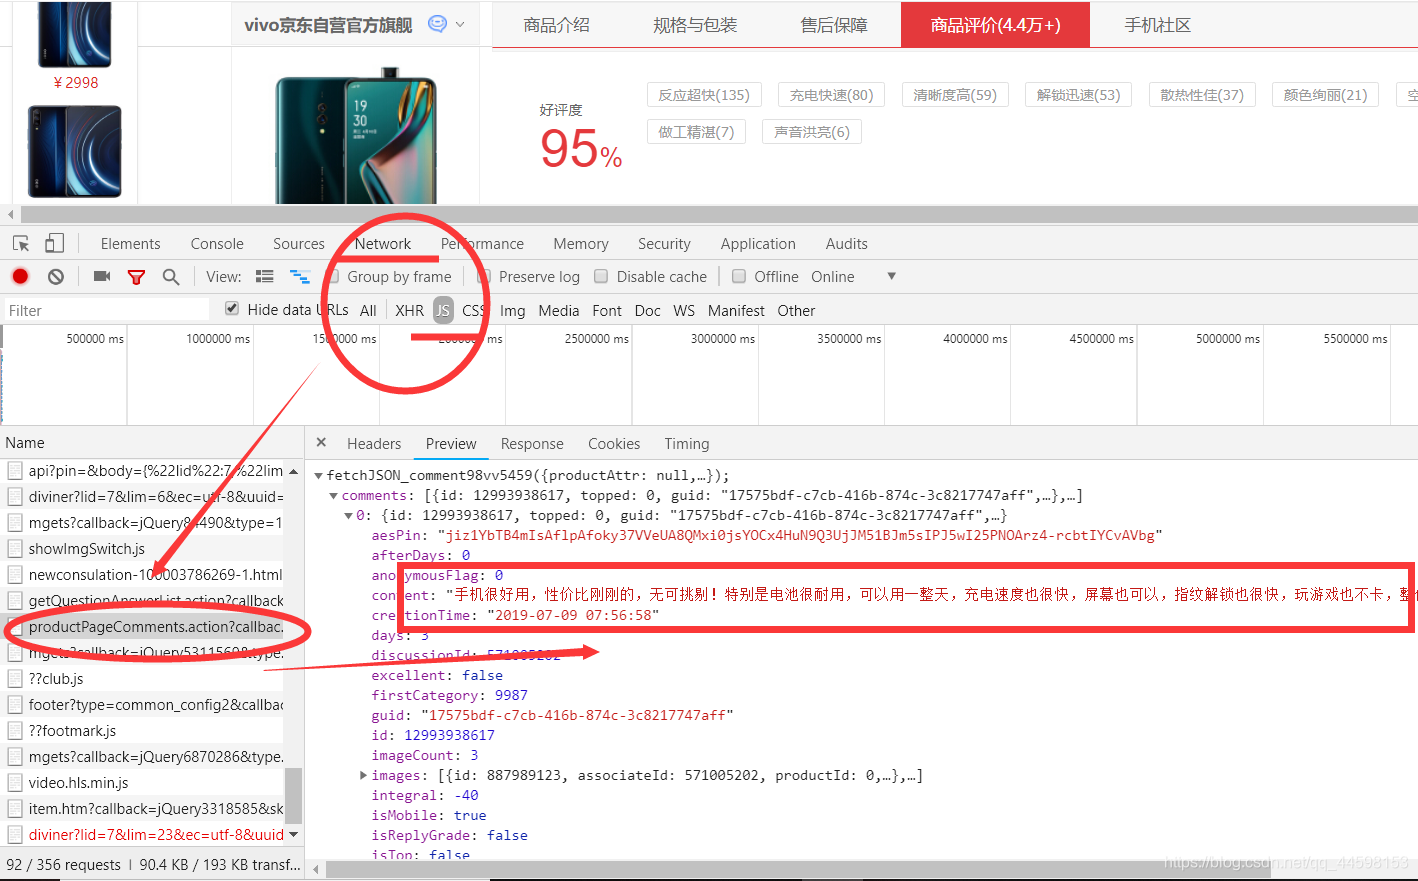
Task: Open the 商品介绍 product tab
Action: [x=556, y=25]
